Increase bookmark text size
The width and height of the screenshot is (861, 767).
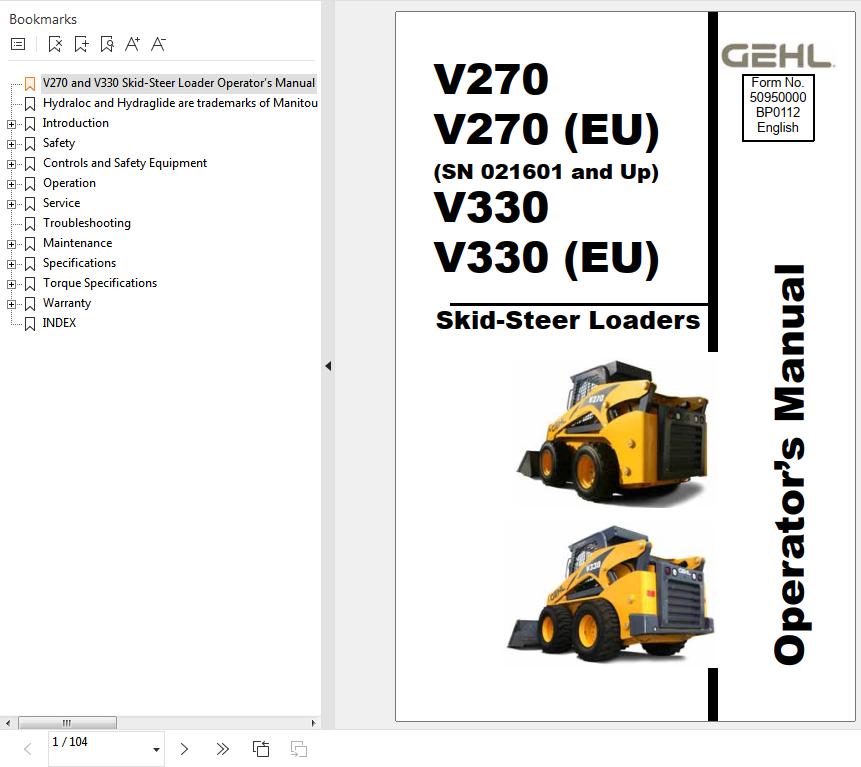click(132, 44)
